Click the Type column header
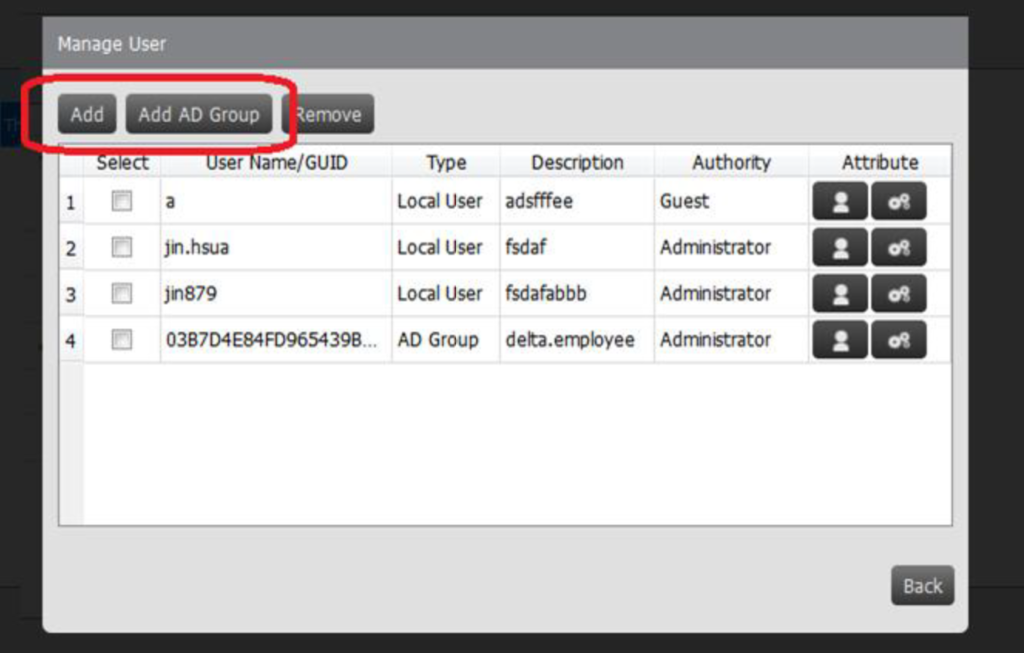The image size is (1024, 653). coord(446,162)
